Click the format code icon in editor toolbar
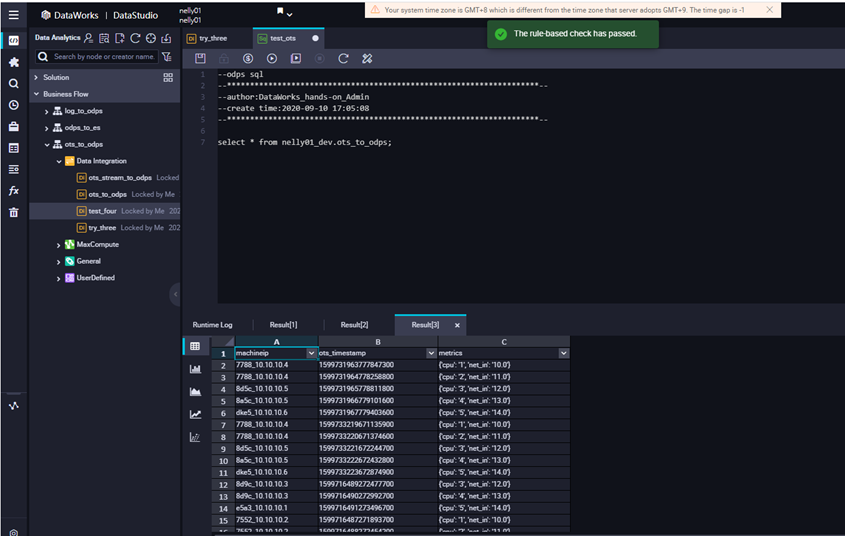Image resolution: width=845 pixels, height=536 pixels. click(x=367, y=58)
